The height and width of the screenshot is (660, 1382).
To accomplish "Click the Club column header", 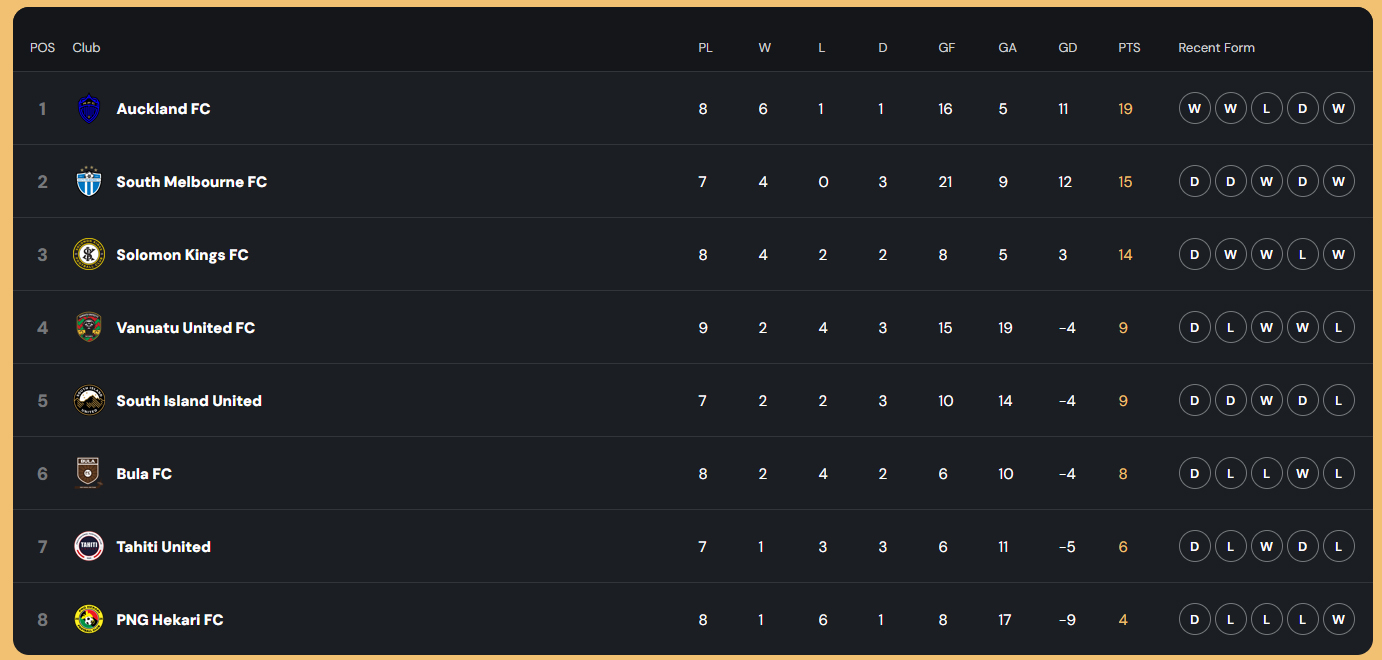I will [86, 48].
